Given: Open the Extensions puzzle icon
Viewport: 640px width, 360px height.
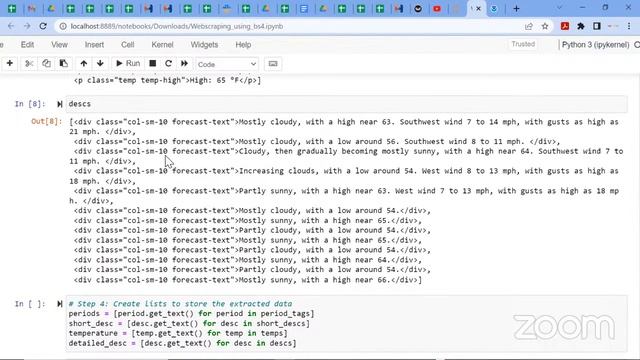Looking at the screenshot, I should click(x=580, y=26).
